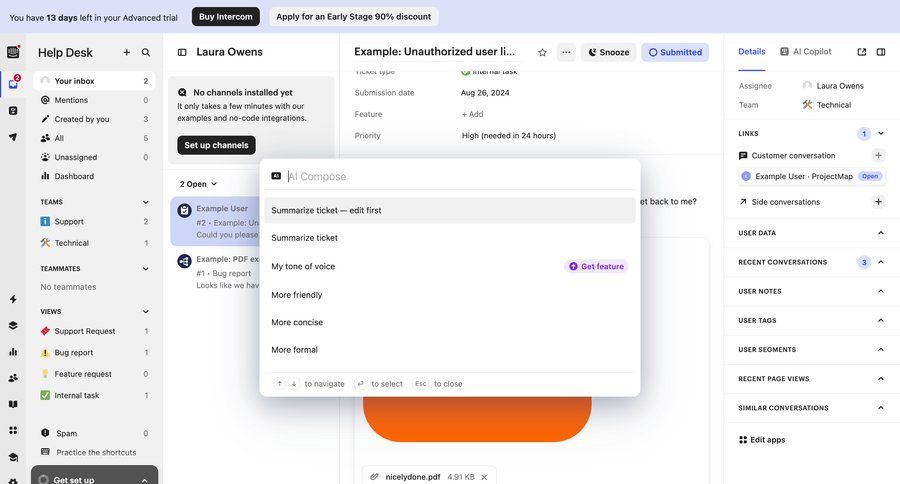Add a customer conversation with plus icon
This screenshot has height=484, width=900.
click(x=878, y=155)
